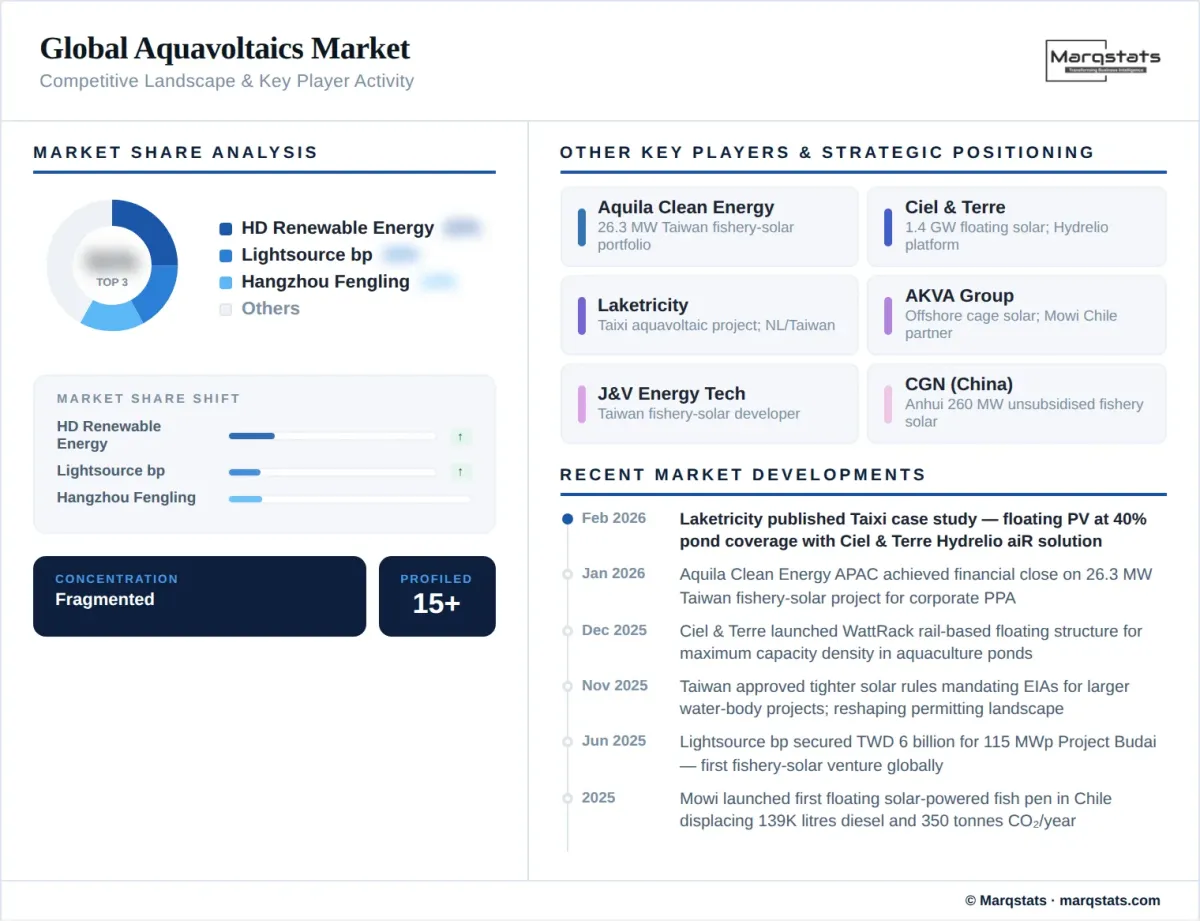Click the Lightsource bp share shift bar
The image size is (1200, 921).
[332, 472]
